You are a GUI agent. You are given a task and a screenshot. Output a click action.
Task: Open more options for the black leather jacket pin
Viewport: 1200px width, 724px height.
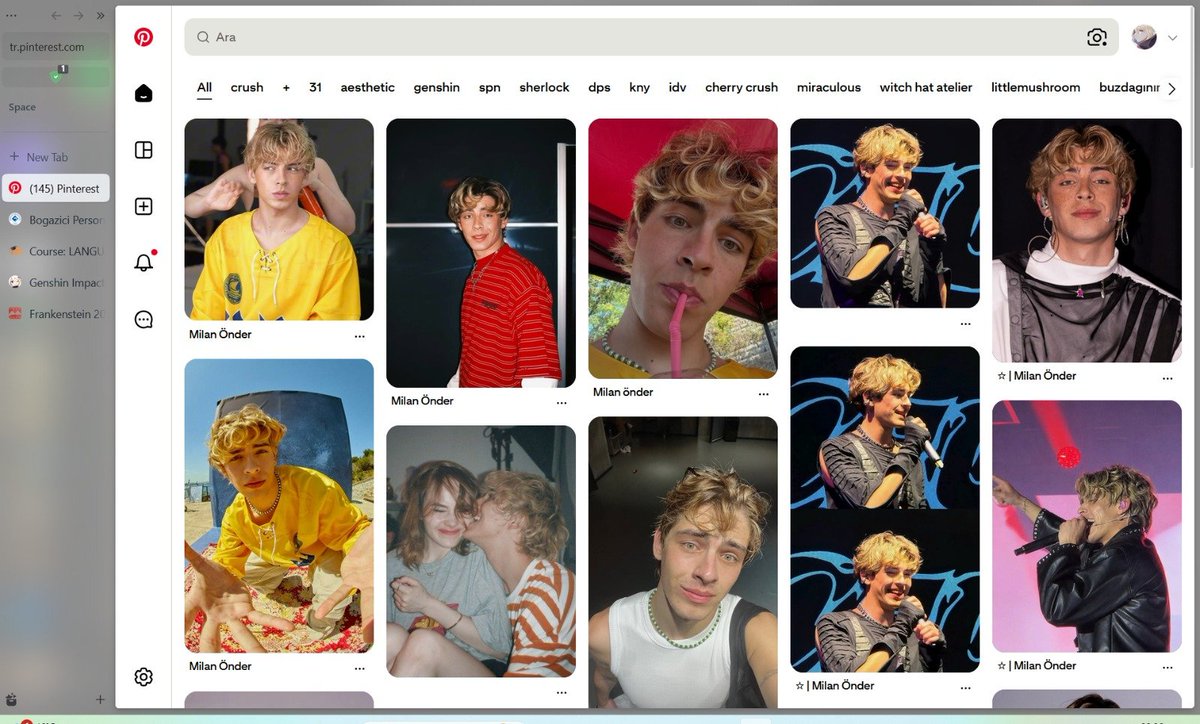pyautogui.click(x=1168, y=667)
